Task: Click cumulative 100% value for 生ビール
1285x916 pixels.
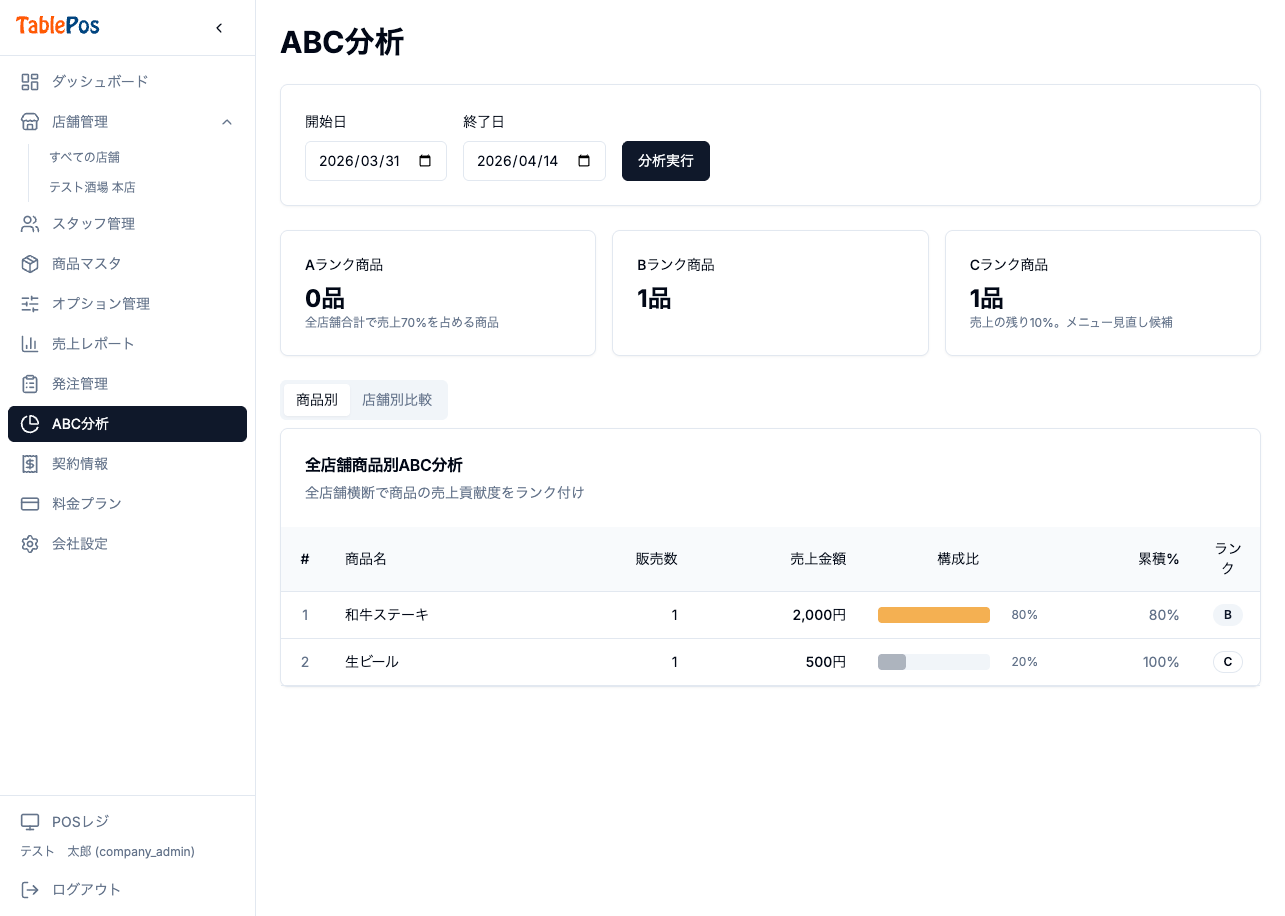Action: click(1161, 662)
